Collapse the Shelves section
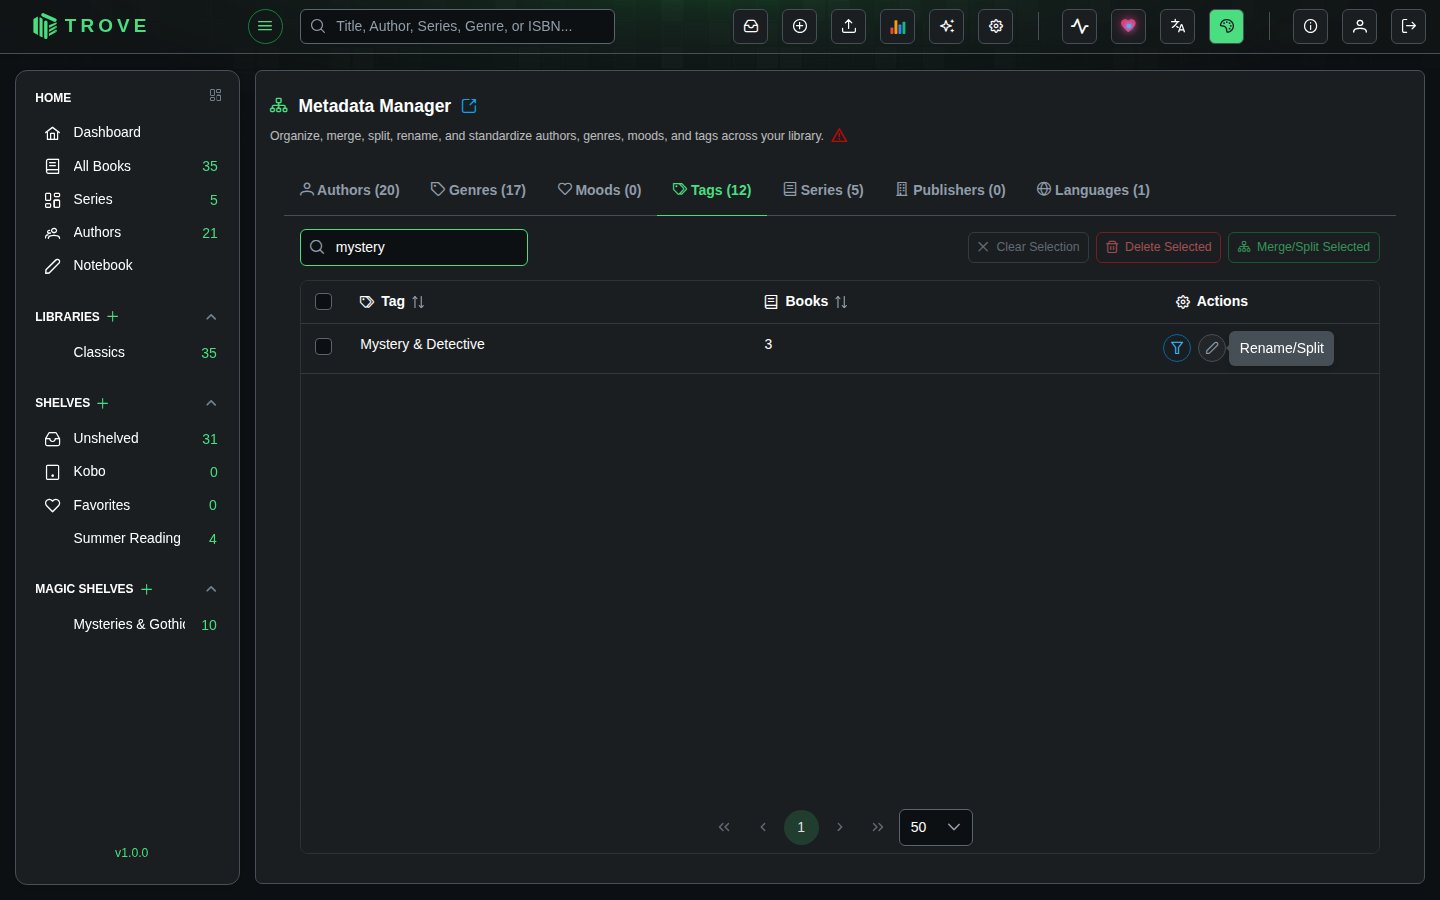 211,403
